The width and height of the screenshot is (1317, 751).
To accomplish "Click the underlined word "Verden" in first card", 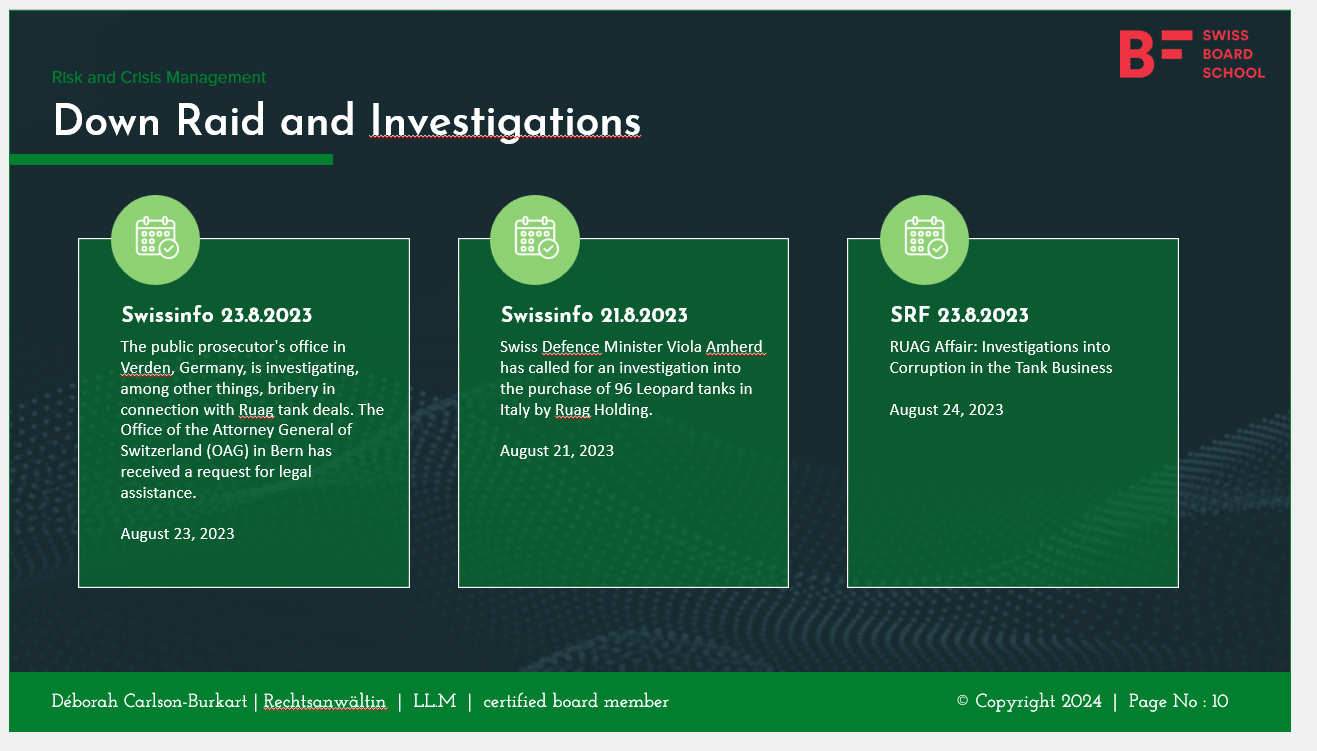I will 146,368.
